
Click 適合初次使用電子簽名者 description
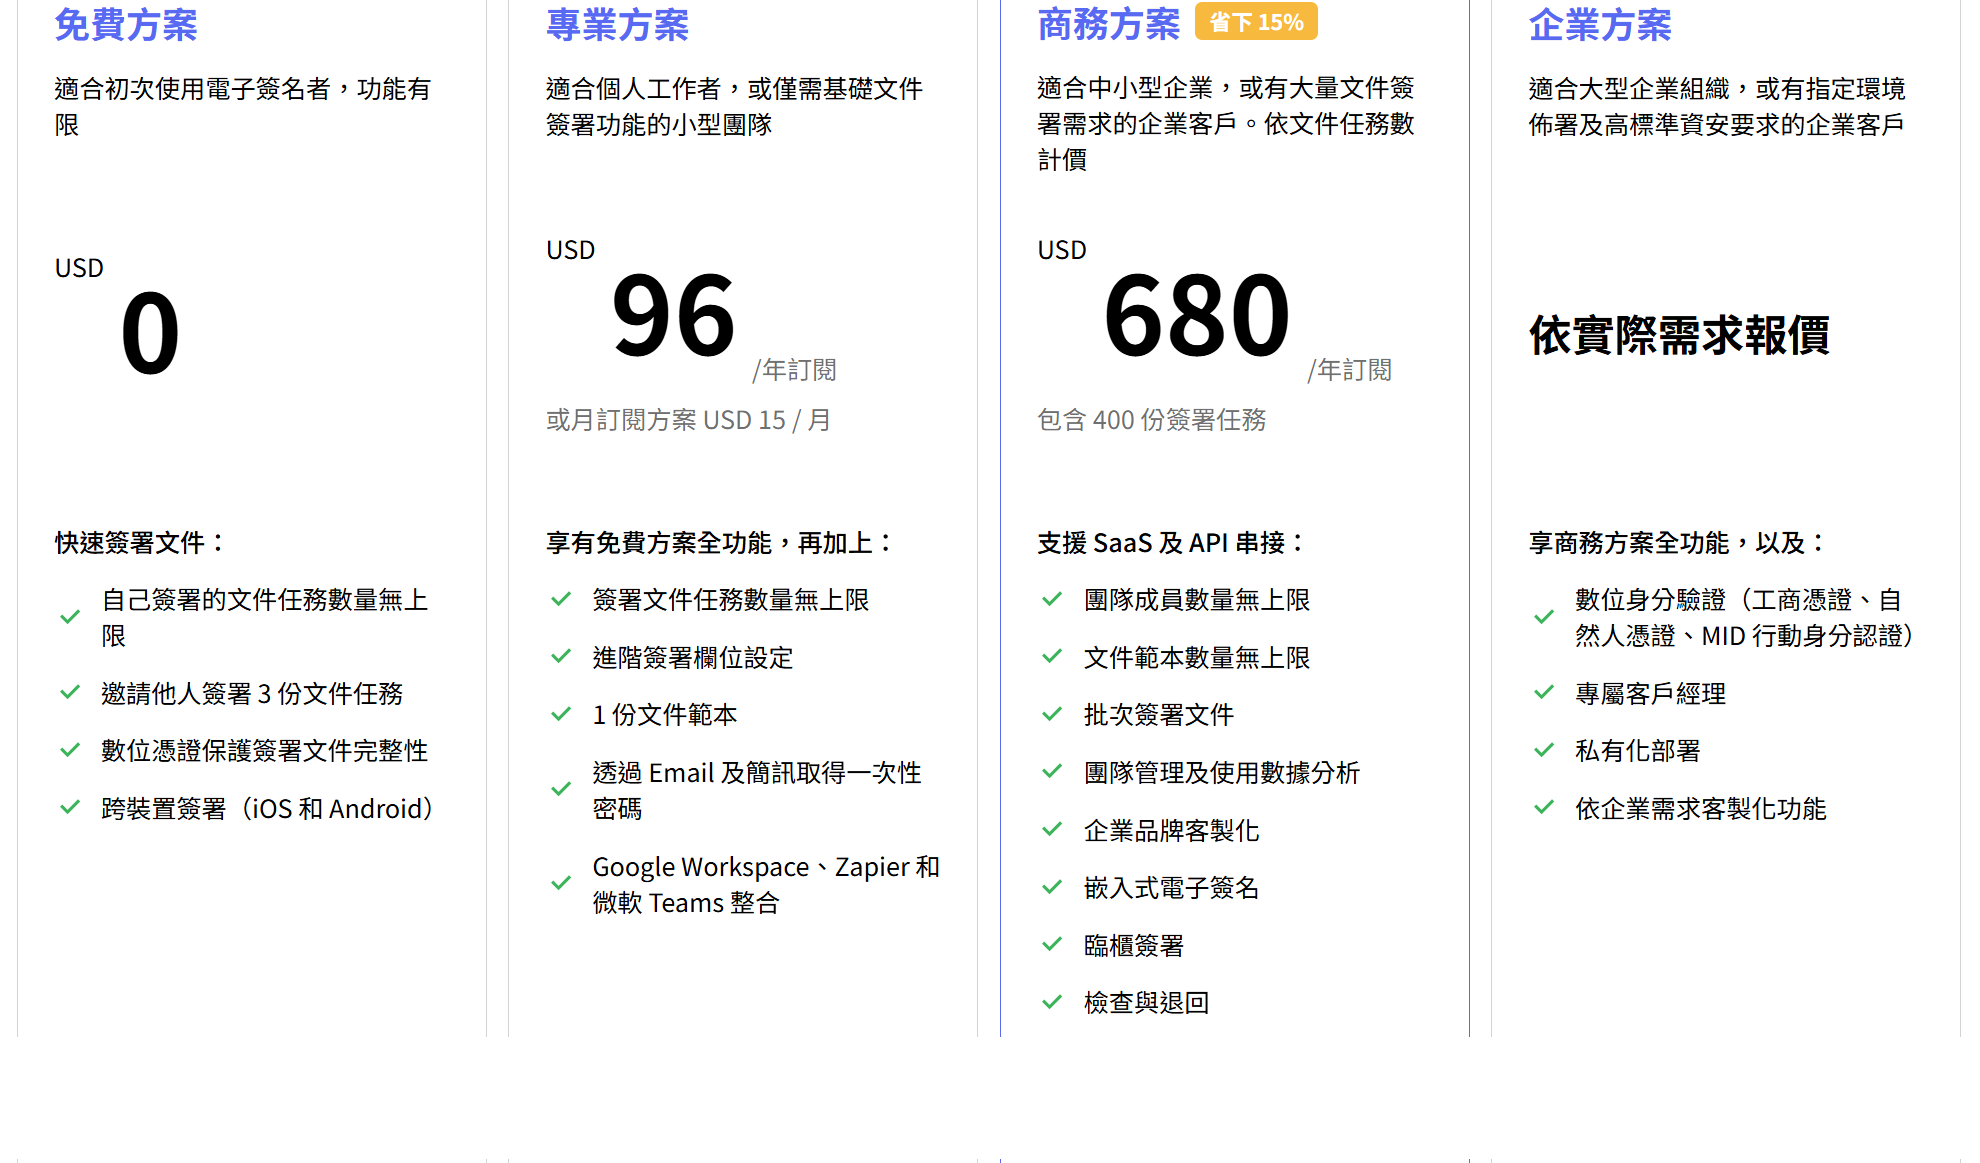tap(242, 107)
